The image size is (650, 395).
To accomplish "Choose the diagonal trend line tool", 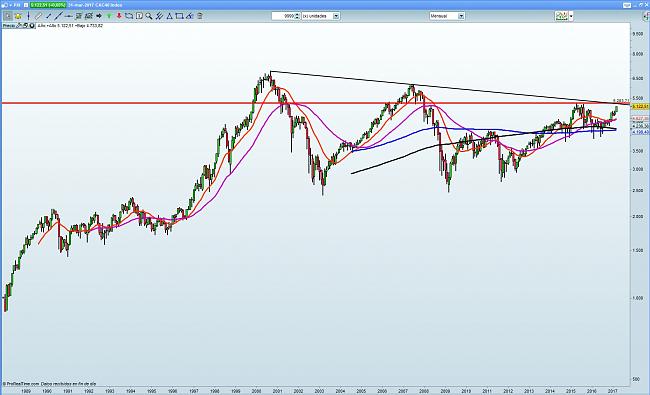I will (x=58, y=16).
